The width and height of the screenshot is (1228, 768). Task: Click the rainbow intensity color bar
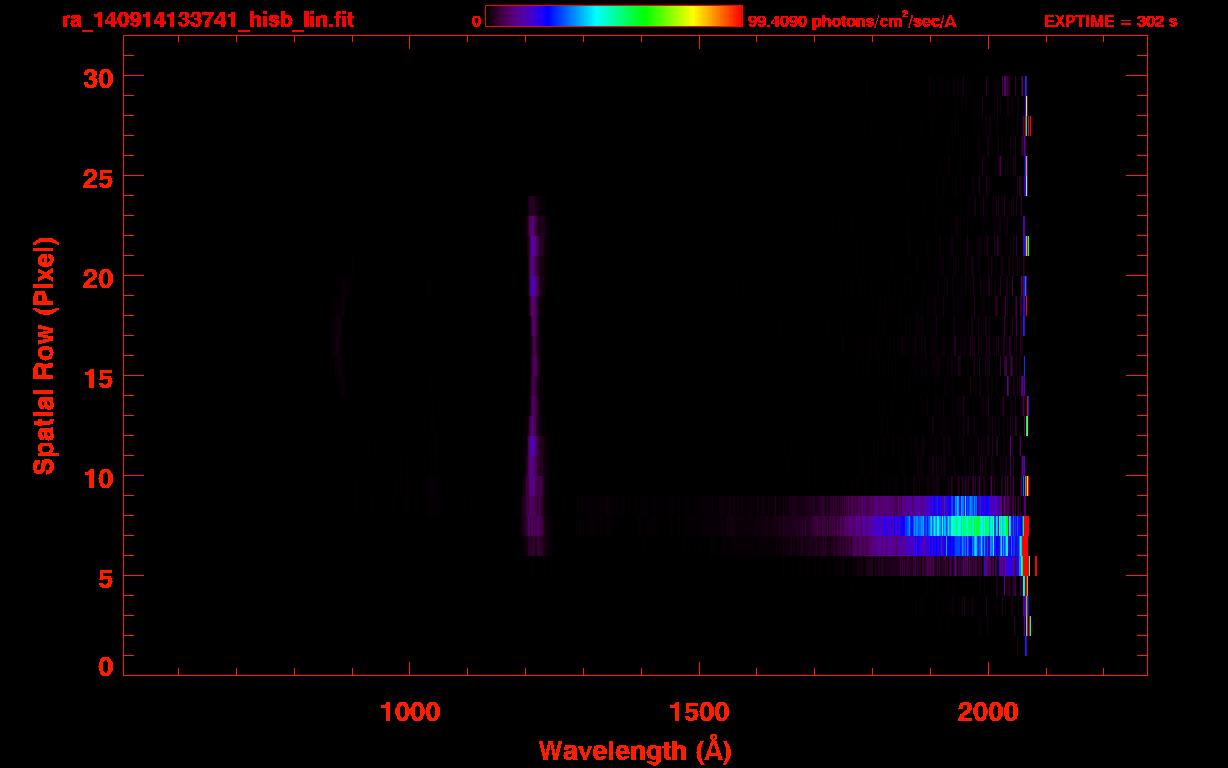[614, 17]
